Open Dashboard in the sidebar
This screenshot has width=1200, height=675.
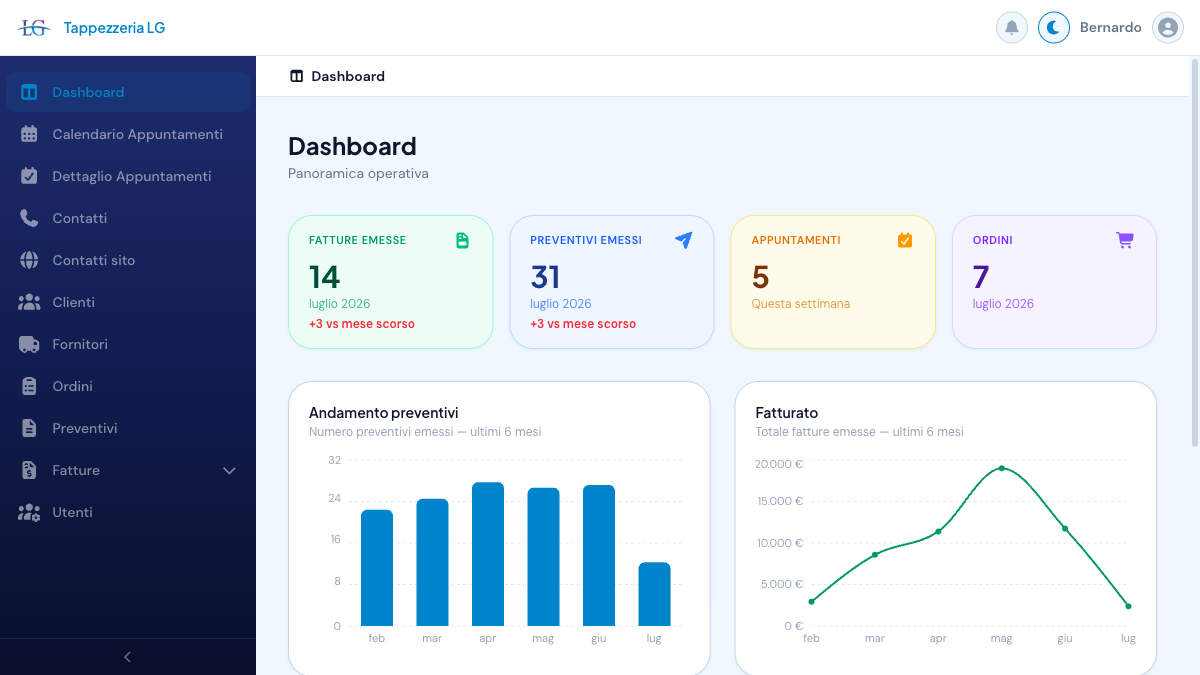128,92
